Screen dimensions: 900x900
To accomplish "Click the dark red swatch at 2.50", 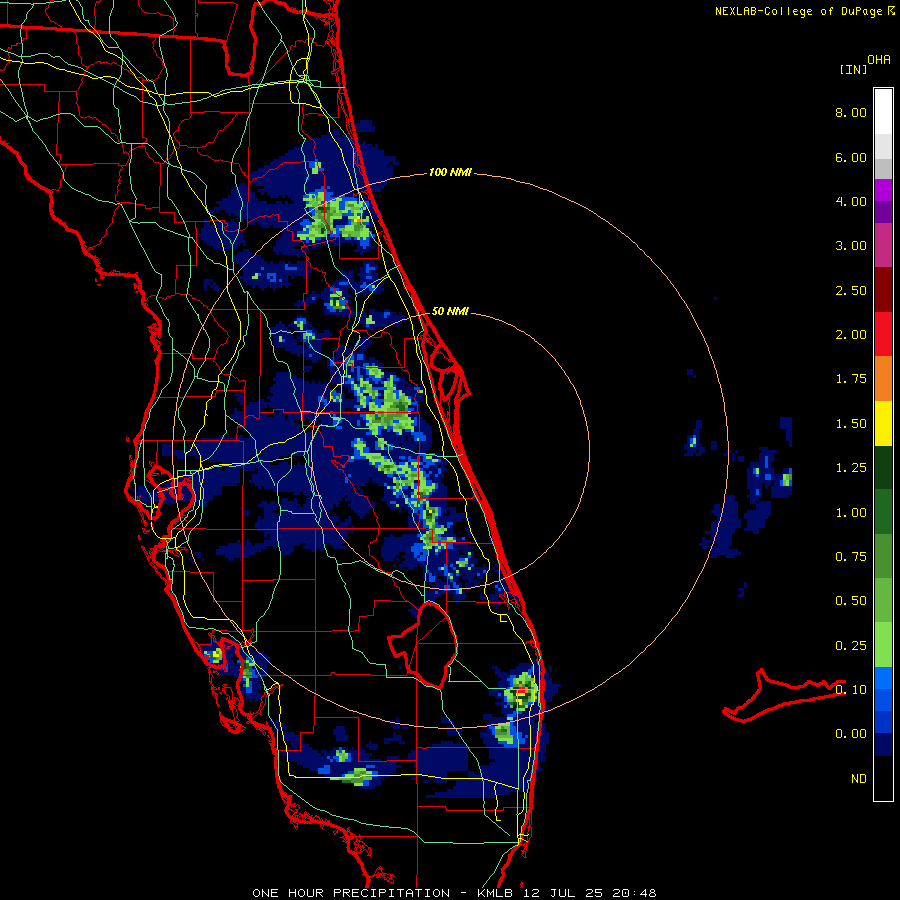I will tap(883, 290).
